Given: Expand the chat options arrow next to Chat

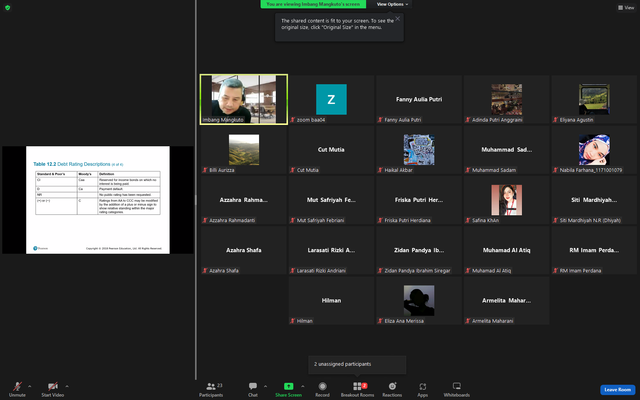Looking at the screenshot, I should (x=265, y=386).
